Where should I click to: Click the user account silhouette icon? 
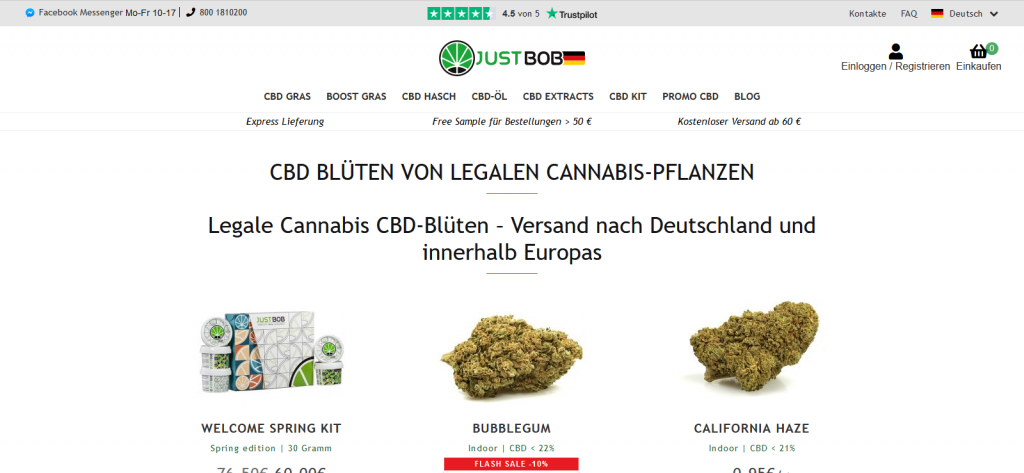[895, 52]
